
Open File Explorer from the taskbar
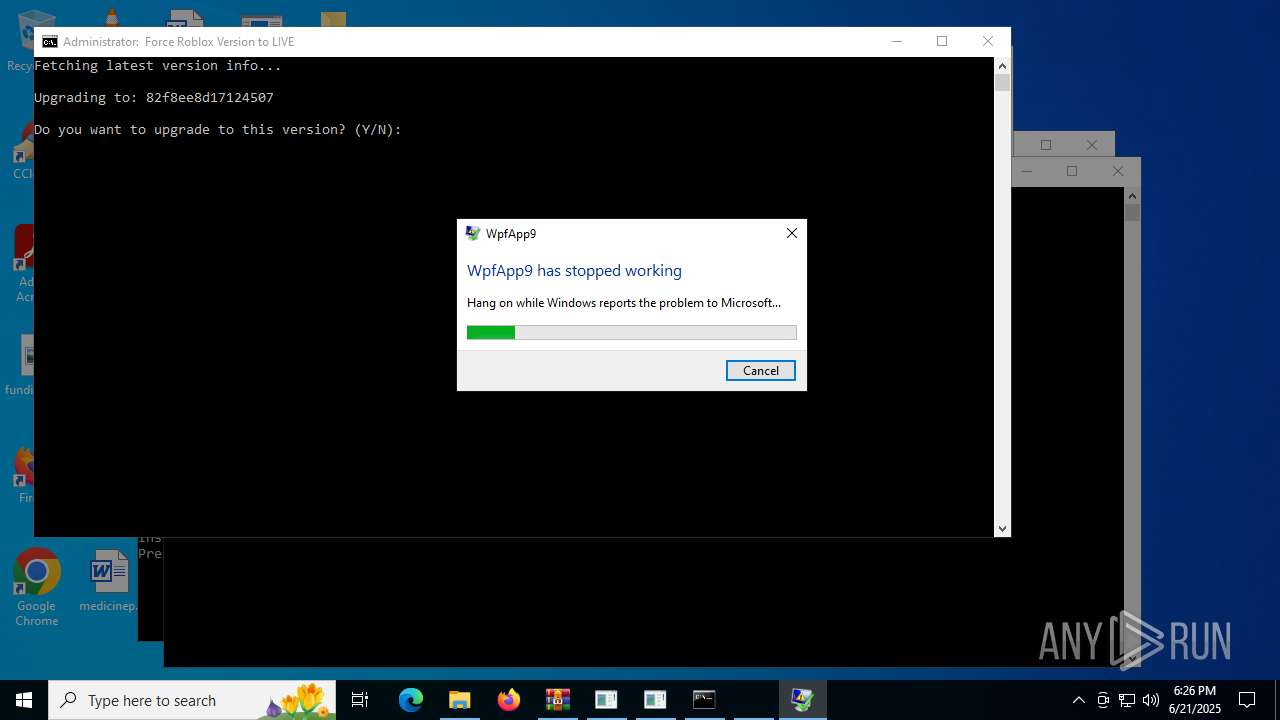coord(459,700)
